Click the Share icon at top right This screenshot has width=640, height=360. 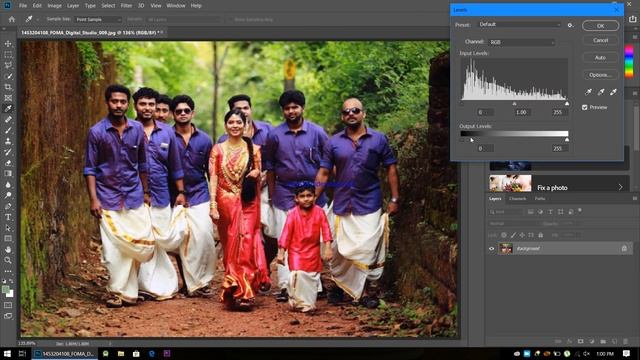(633, 19)
